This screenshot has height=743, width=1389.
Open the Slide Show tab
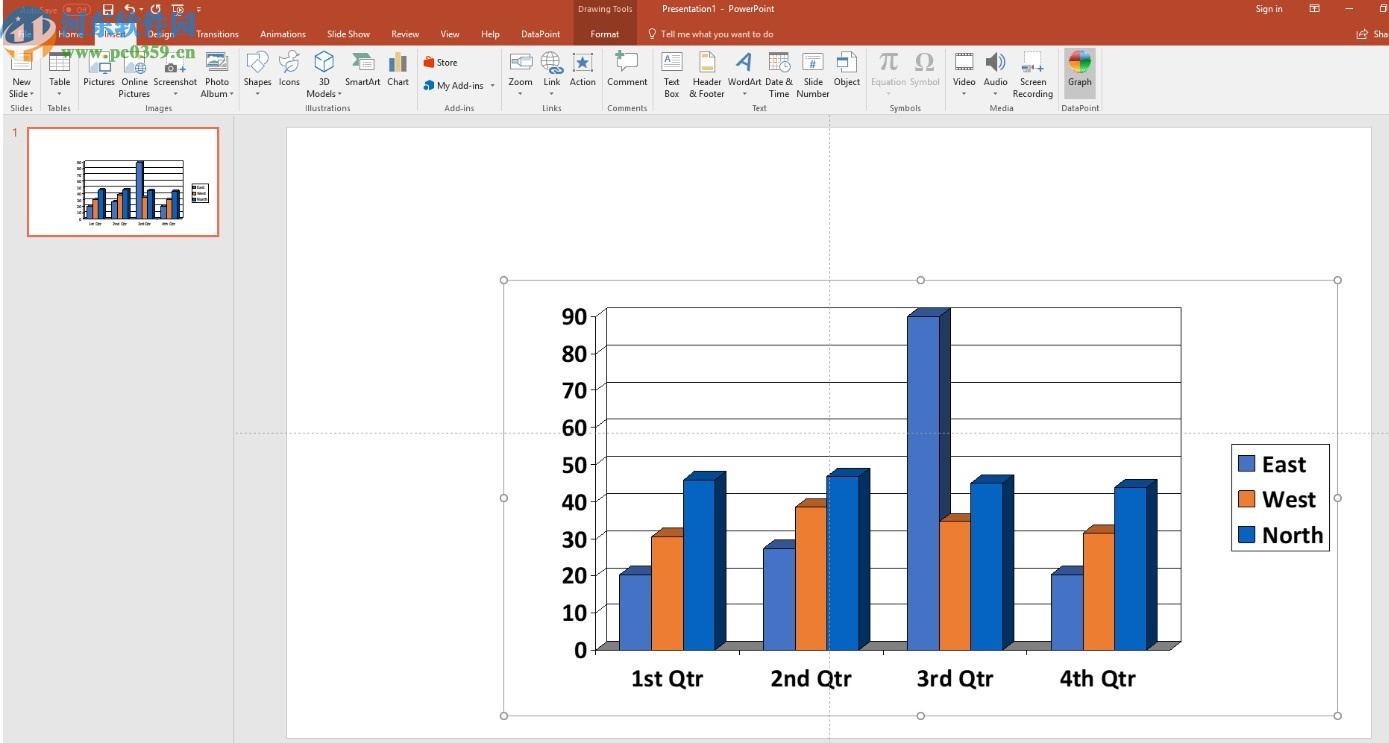pyautogui.click(x=348, y=34)
